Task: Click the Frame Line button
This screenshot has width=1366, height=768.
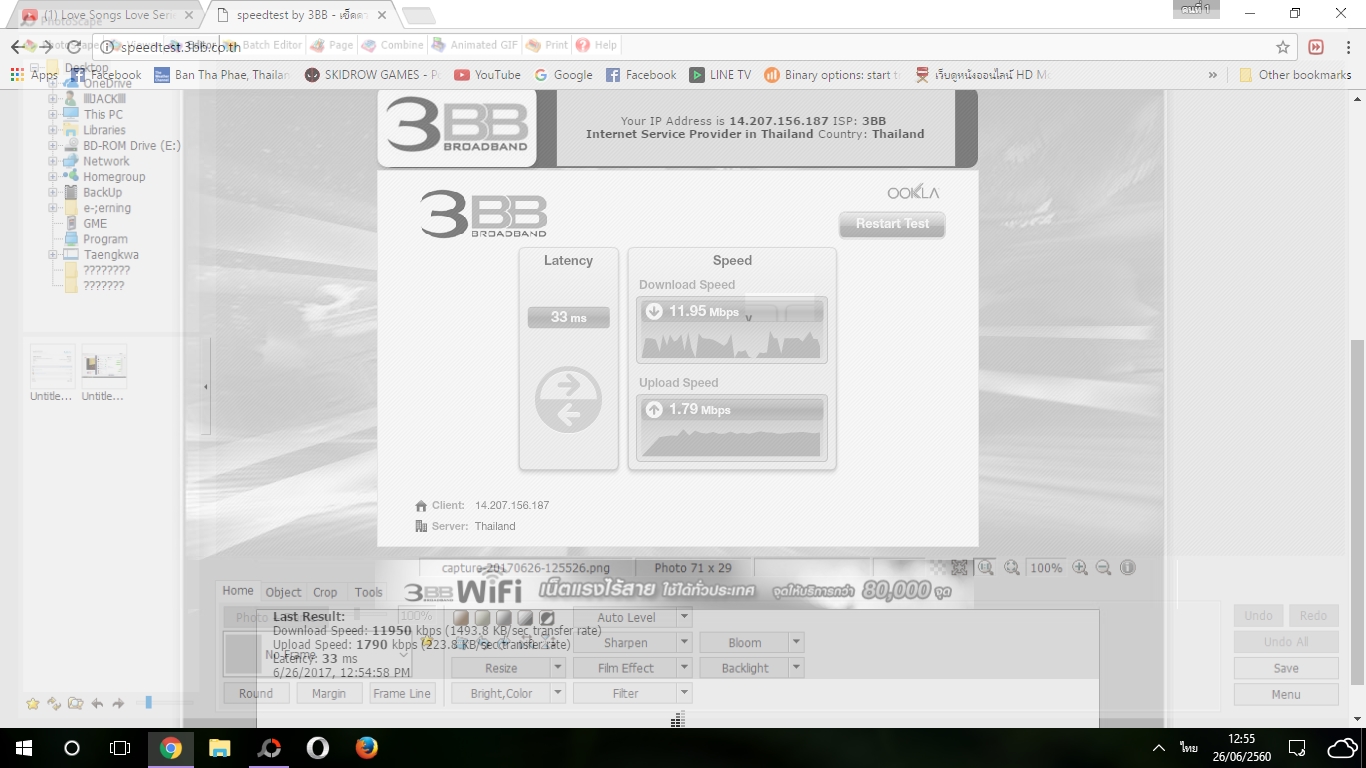Action: pos(402,693)
